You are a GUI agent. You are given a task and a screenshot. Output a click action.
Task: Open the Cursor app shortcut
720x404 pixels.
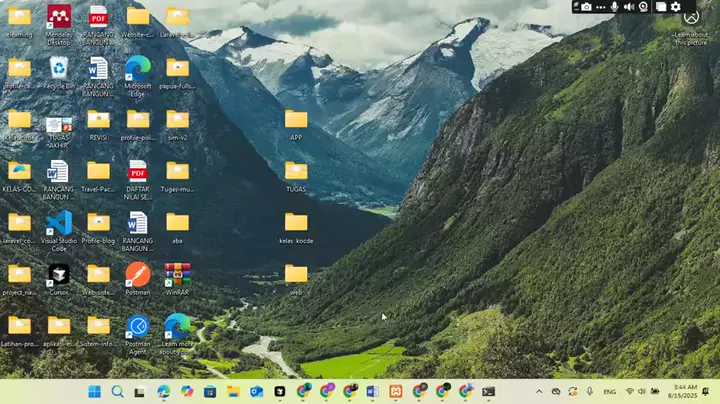58,273
